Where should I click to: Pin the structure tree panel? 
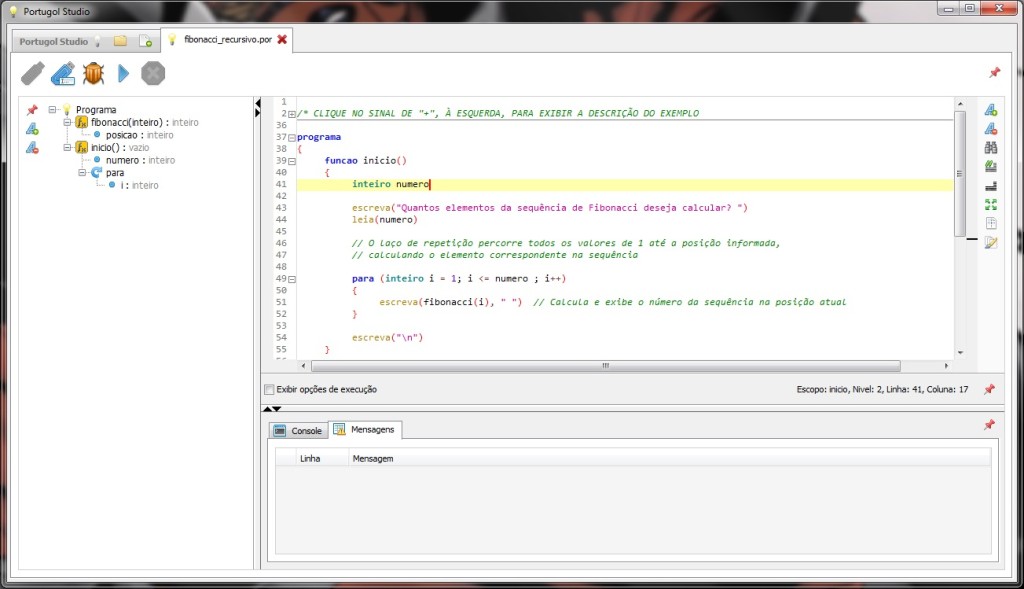point(32,110)
